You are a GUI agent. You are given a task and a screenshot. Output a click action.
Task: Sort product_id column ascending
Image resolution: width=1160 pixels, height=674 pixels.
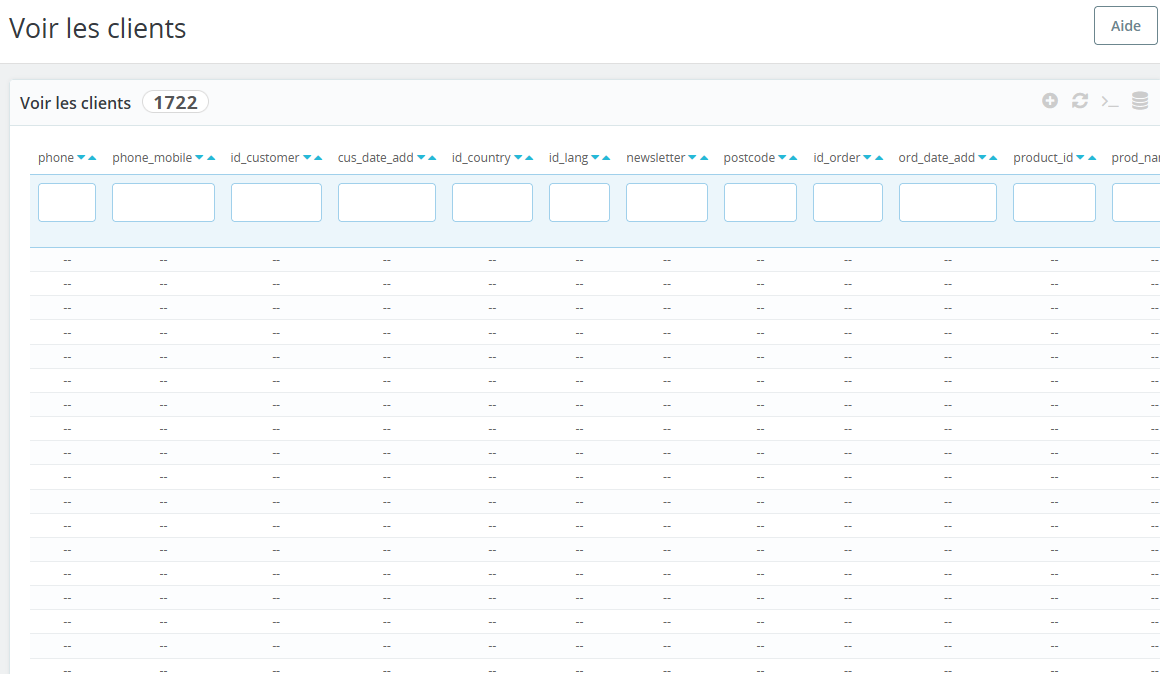tap(1092, 158)
